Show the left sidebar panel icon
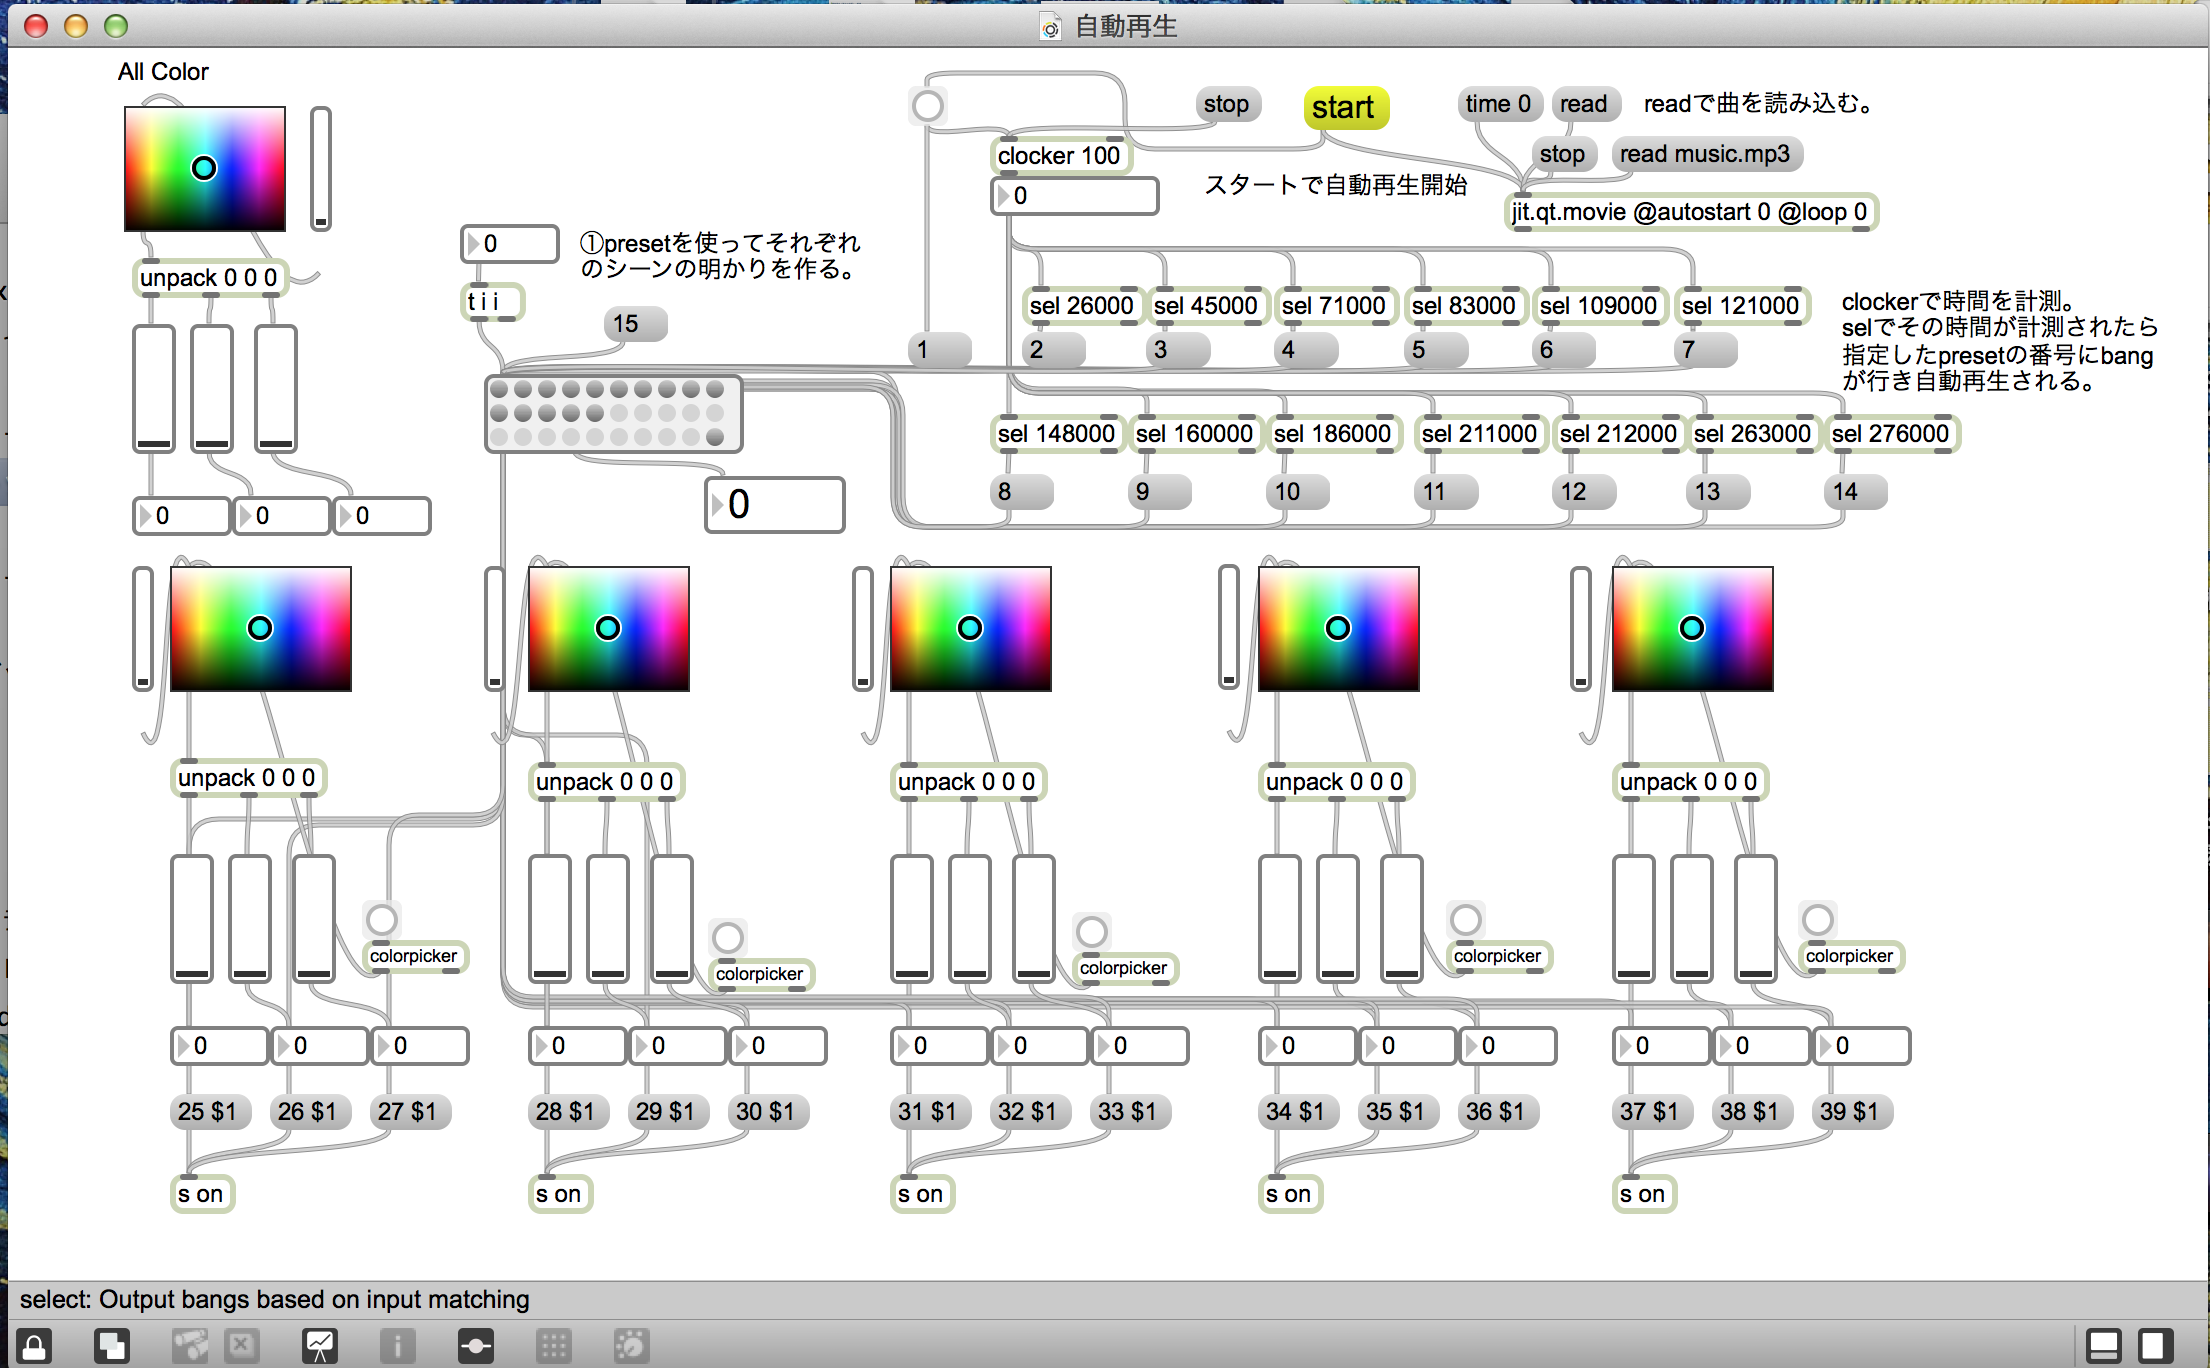This screenshot has height=1368, width=2210. (x=2103, y=1346)
